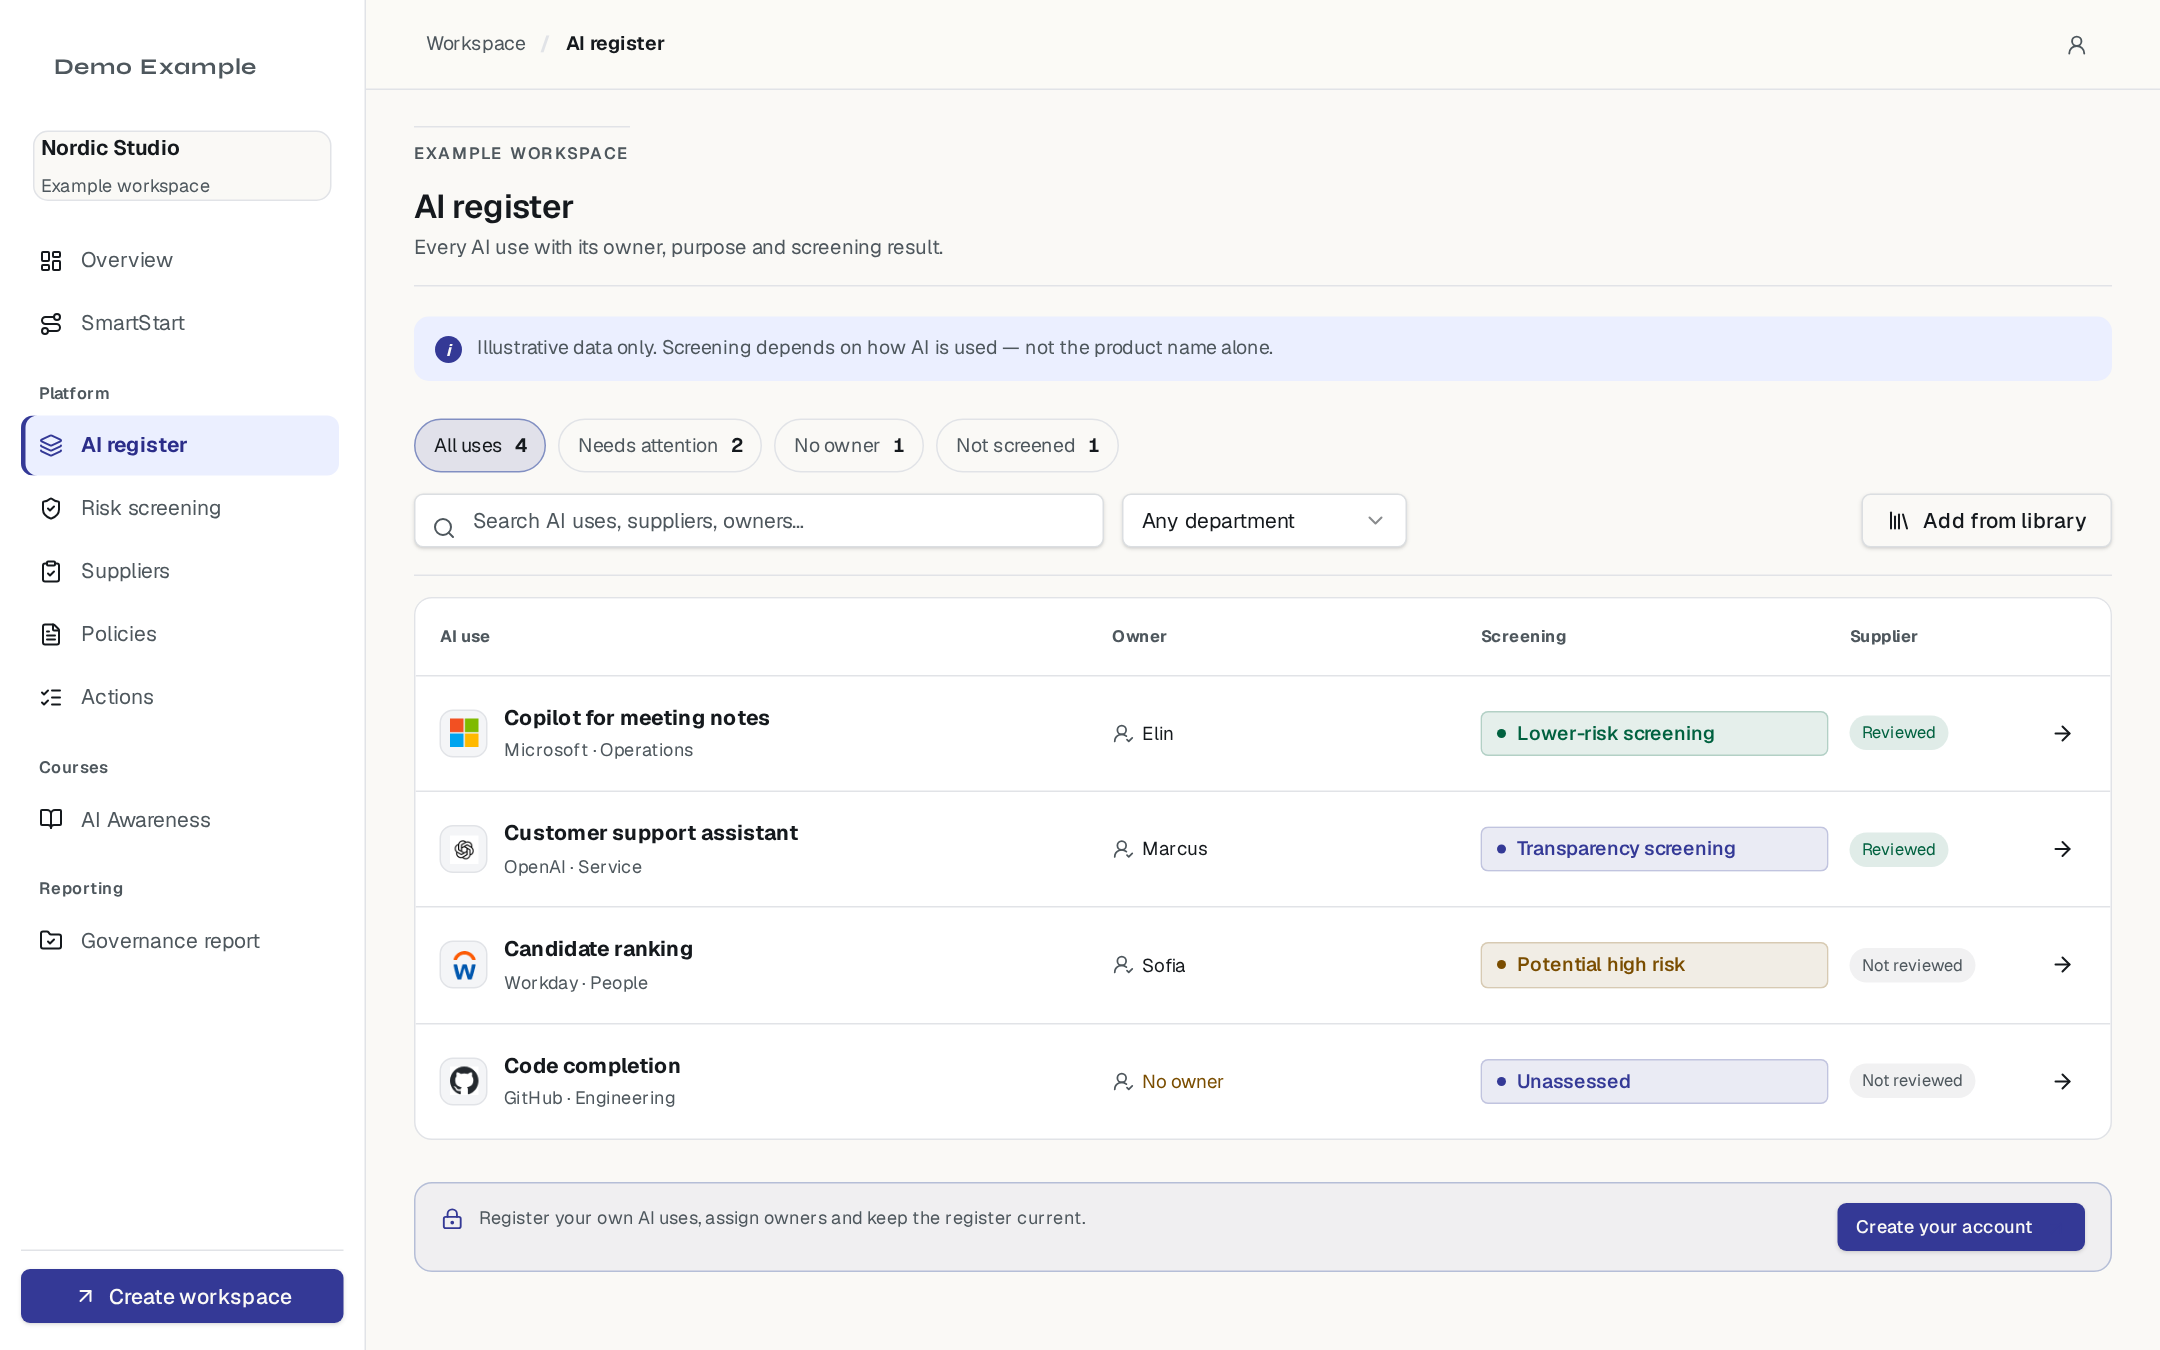The image size is (2160, 1350).
Task: Click the Governance report folder icon
Action: tap(51, 941)
